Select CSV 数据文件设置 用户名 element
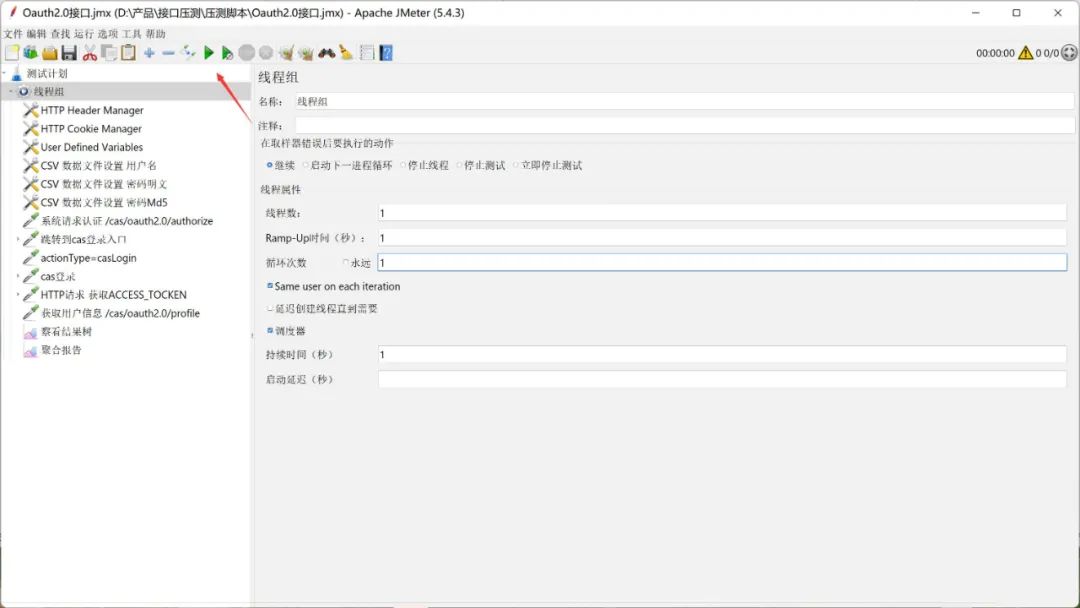Image resolution: width=1080 pixels, height=608 pixels. coord(98,166)
